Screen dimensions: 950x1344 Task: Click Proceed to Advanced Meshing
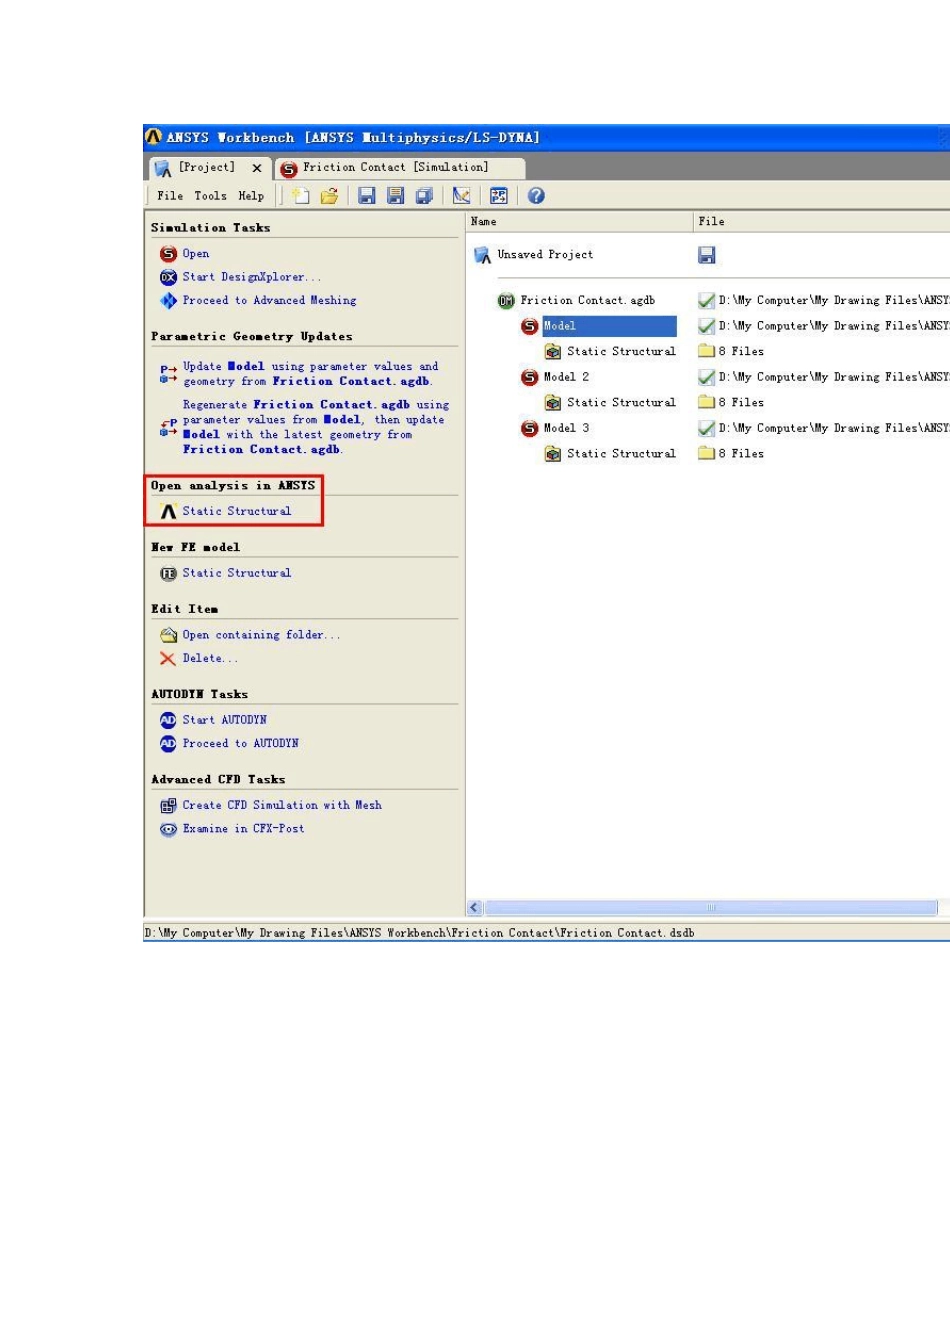269,300
